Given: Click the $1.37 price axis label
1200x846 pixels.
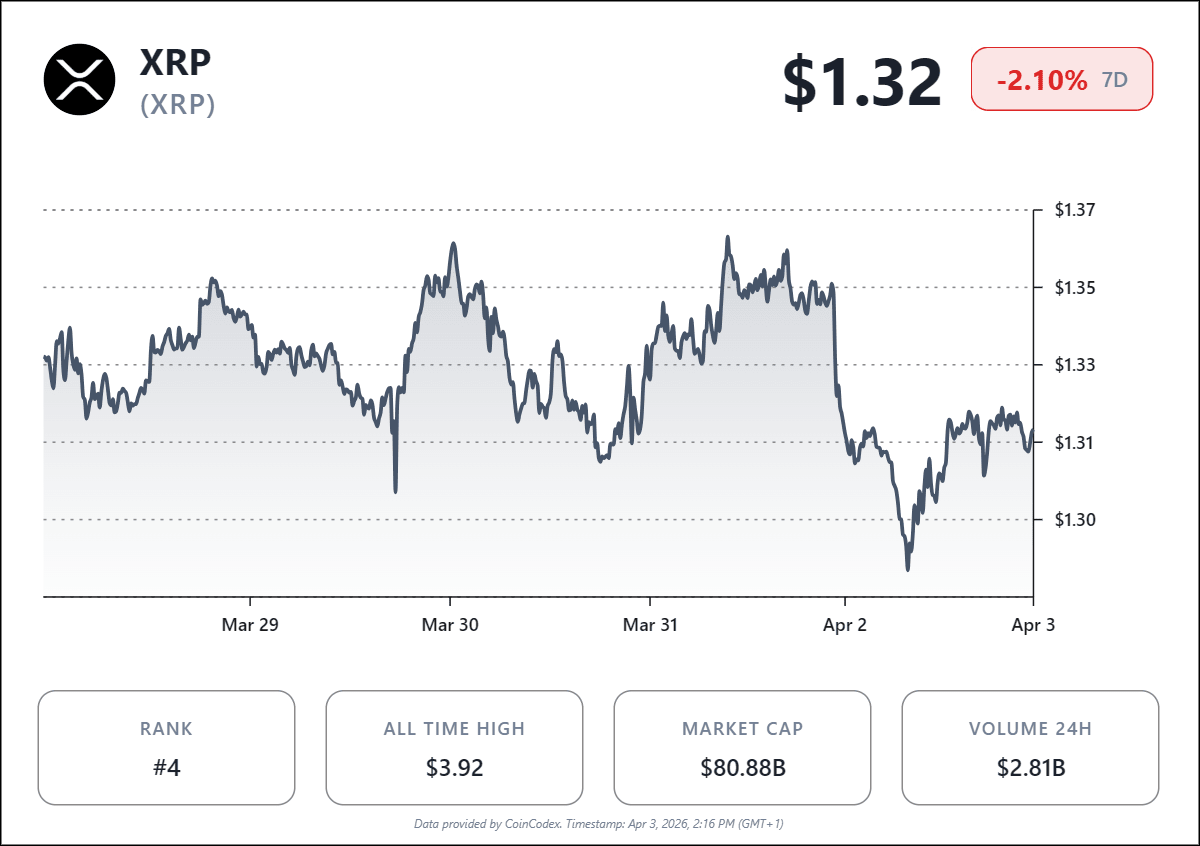Looking at the screenshot, I should click(1075, 210).
